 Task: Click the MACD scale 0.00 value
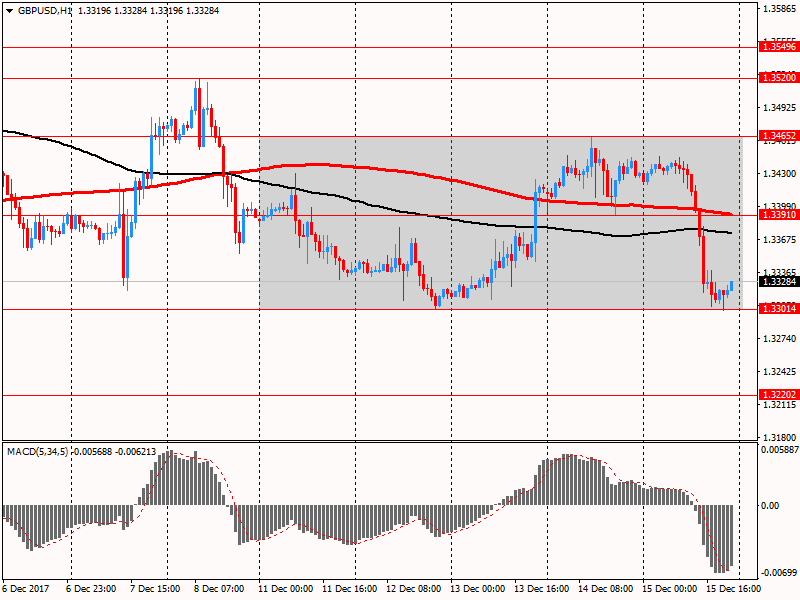tap(770, 506)
